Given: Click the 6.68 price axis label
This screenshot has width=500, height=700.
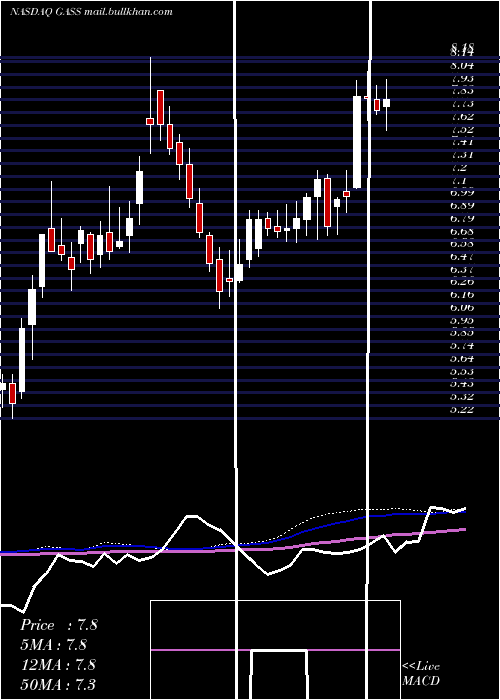Looking at the screenshot, I should [462, 231].
